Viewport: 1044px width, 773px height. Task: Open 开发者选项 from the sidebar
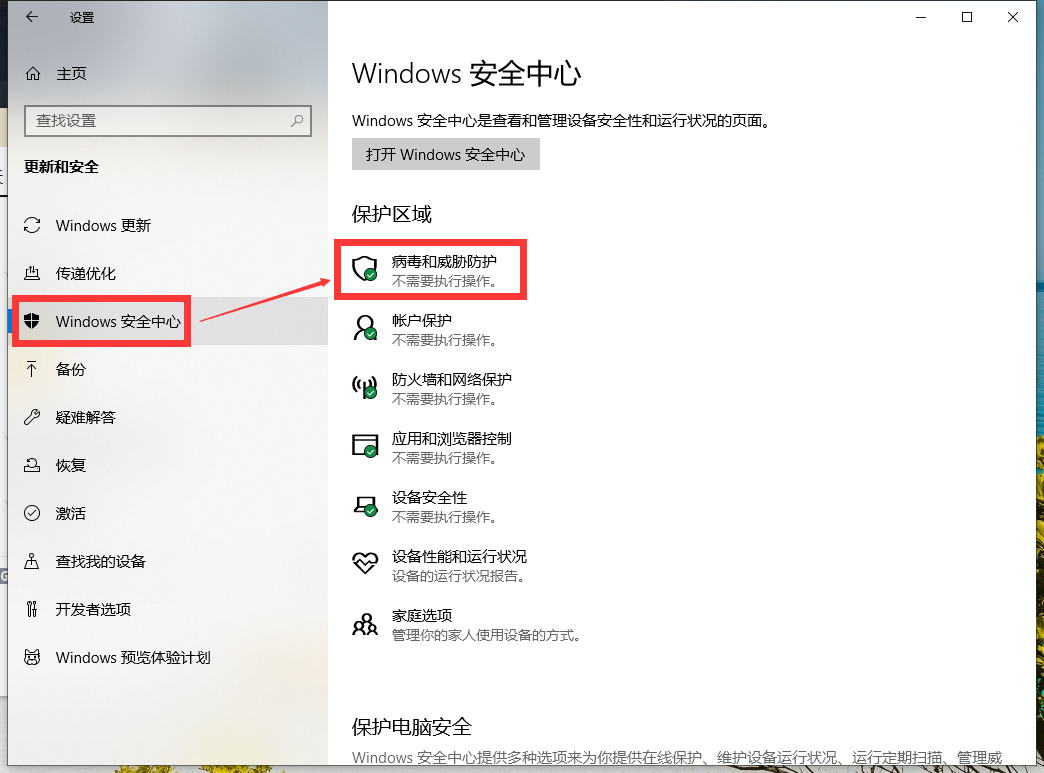coord(168,609)
